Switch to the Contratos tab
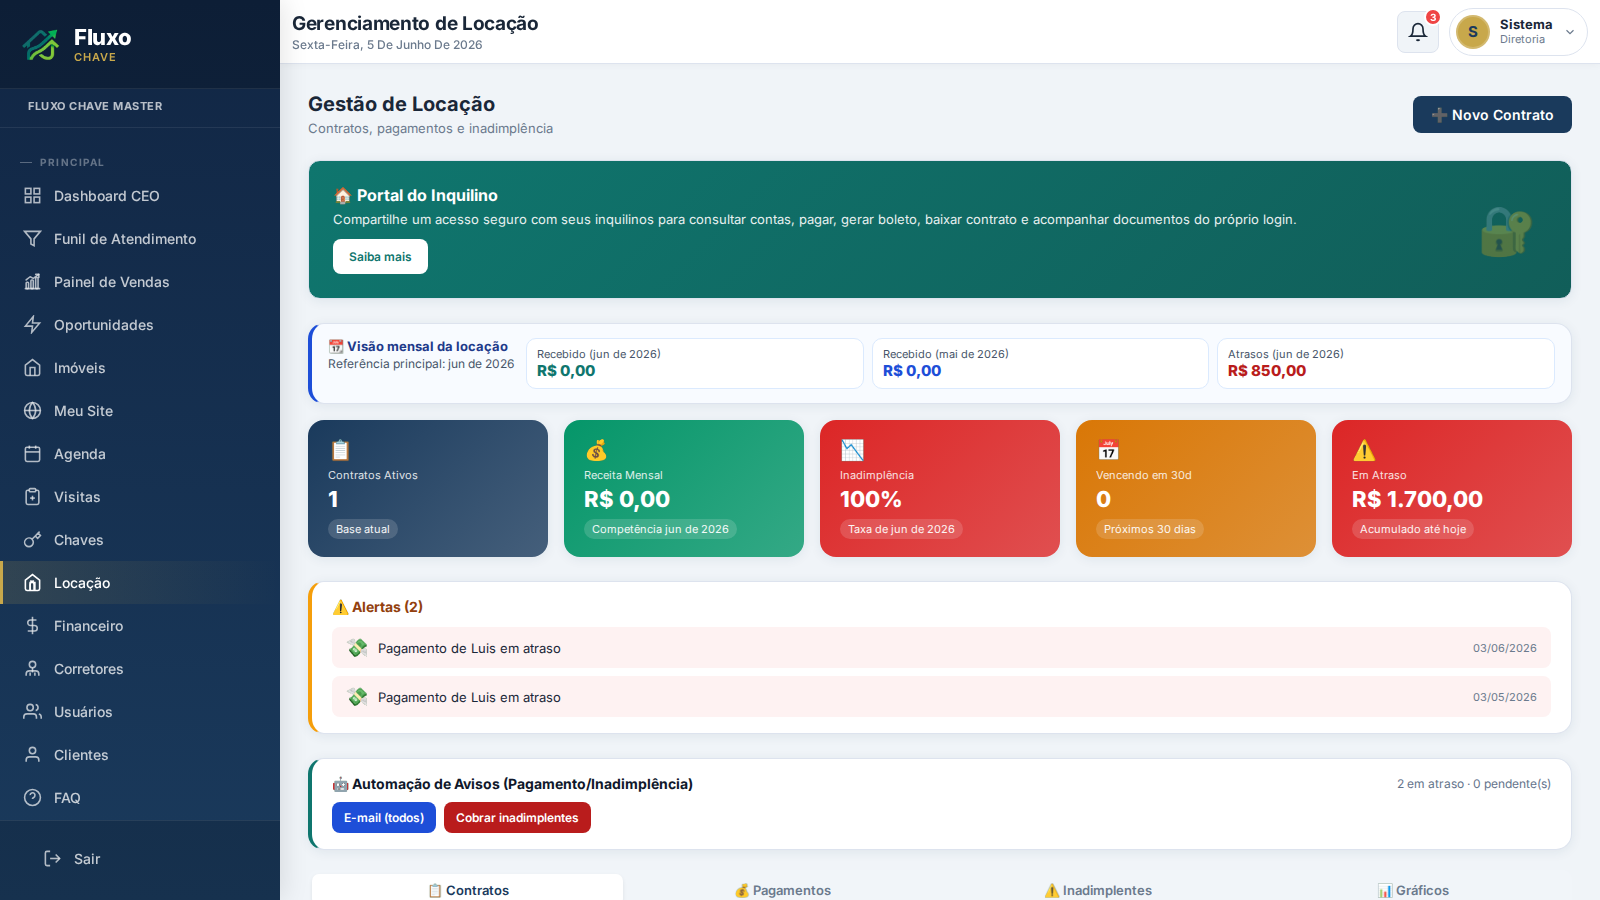Image resolution: width=1600 pixels, height=900 pixels. (x=468, y=889)
